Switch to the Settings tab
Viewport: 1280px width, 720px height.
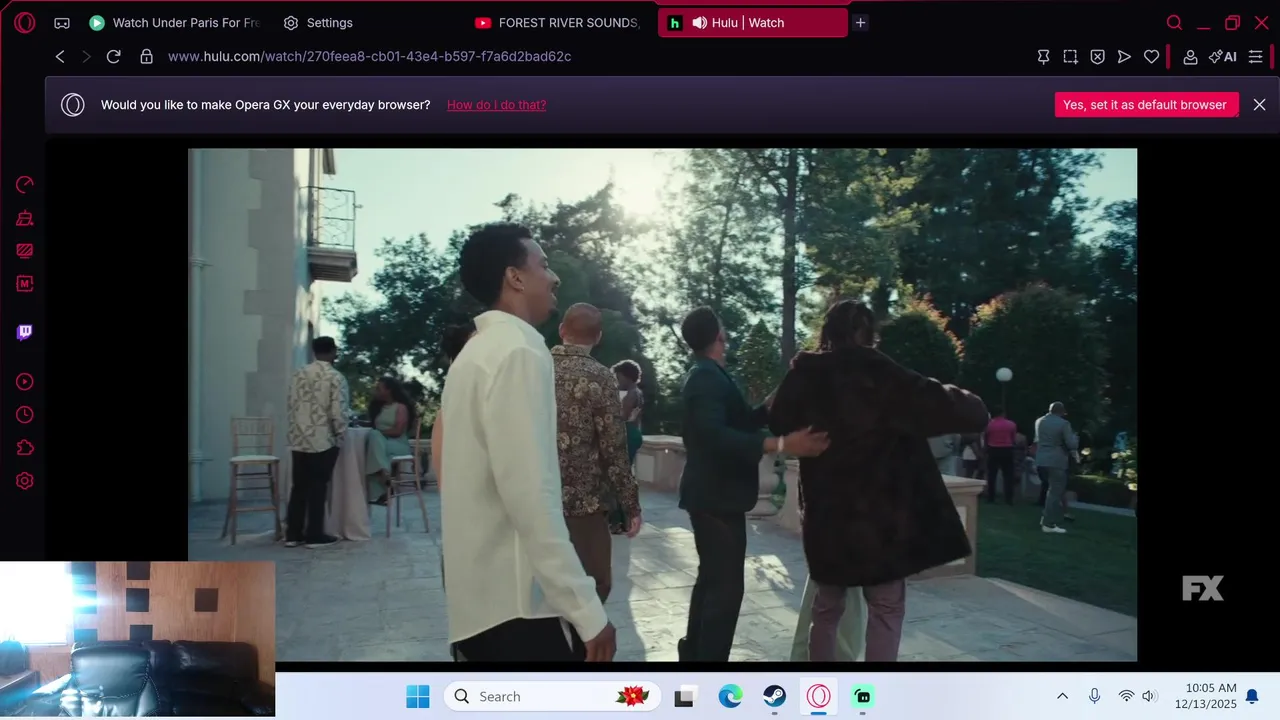tap(318, 22)
